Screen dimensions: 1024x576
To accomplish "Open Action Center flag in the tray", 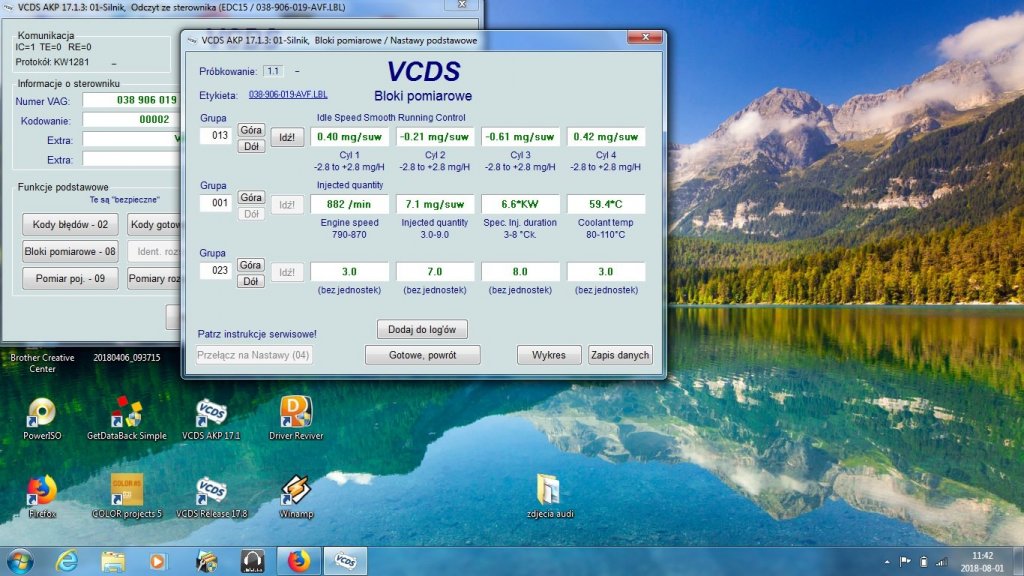I will [905, 561].
